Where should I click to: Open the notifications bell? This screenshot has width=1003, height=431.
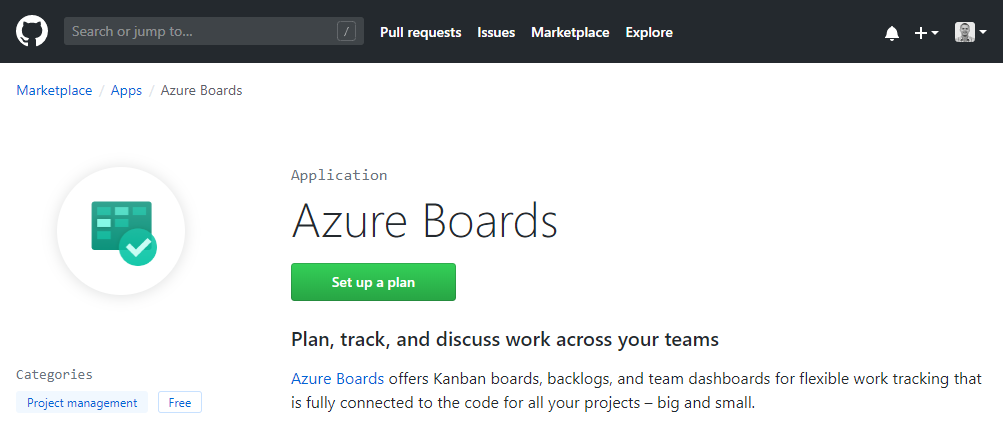coord(892,33)
